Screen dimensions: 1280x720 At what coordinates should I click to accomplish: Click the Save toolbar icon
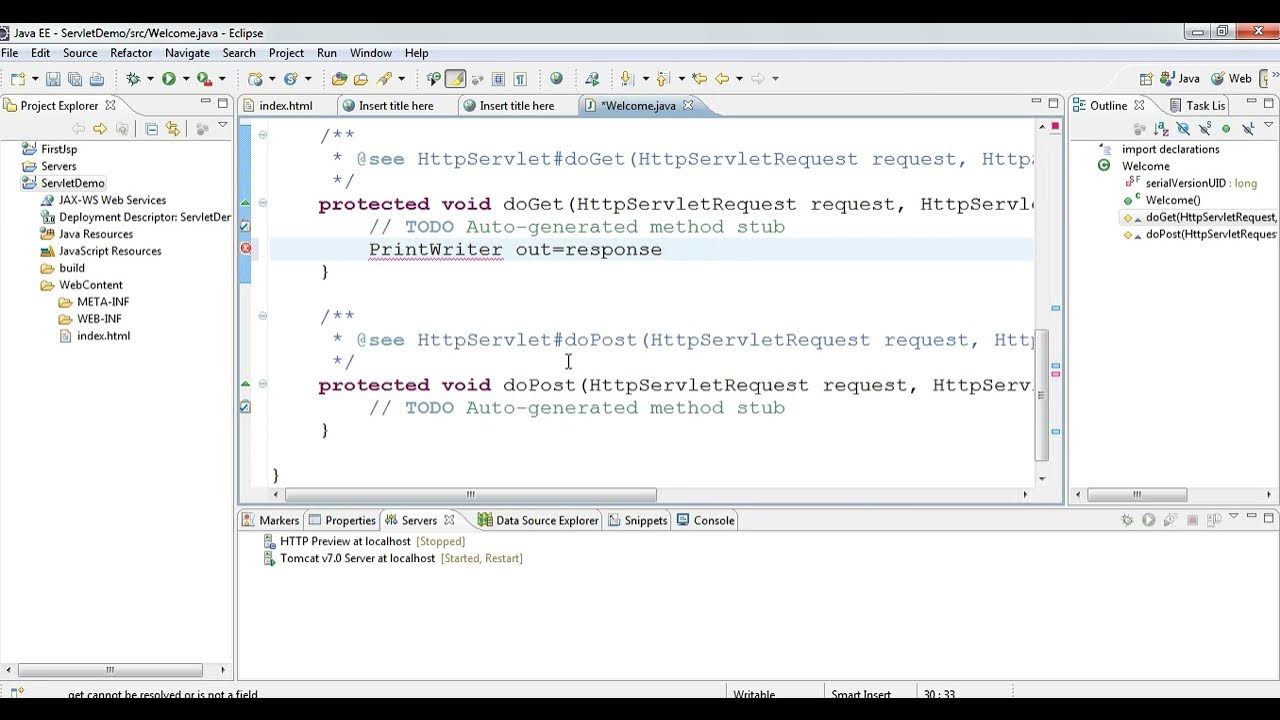[x=53, y=78]
